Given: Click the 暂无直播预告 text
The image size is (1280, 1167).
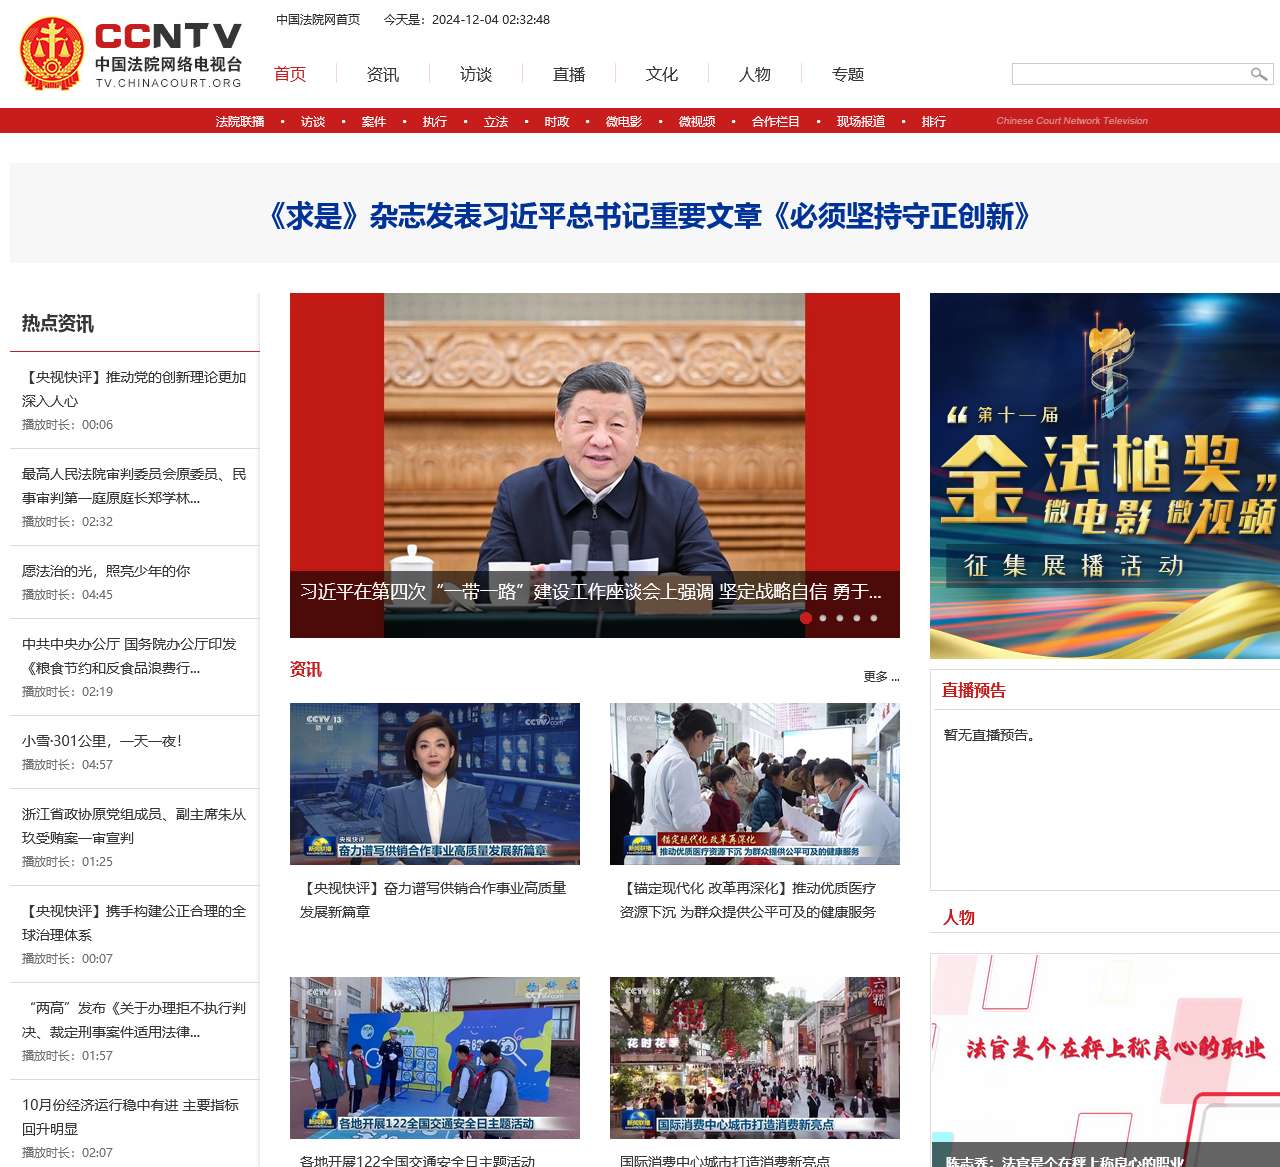Looking at the screenshot, I should 990,735.
